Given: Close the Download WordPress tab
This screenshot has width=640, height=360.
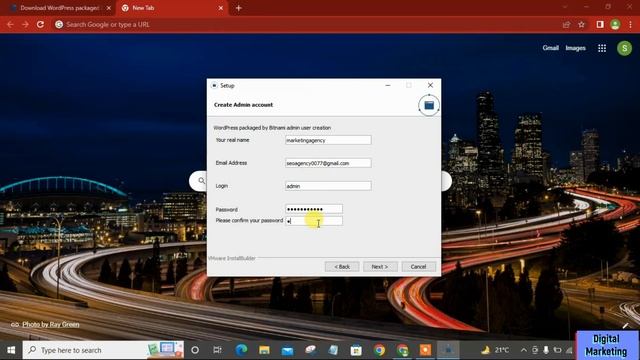Looking at the screenshot, I should 109,8.
